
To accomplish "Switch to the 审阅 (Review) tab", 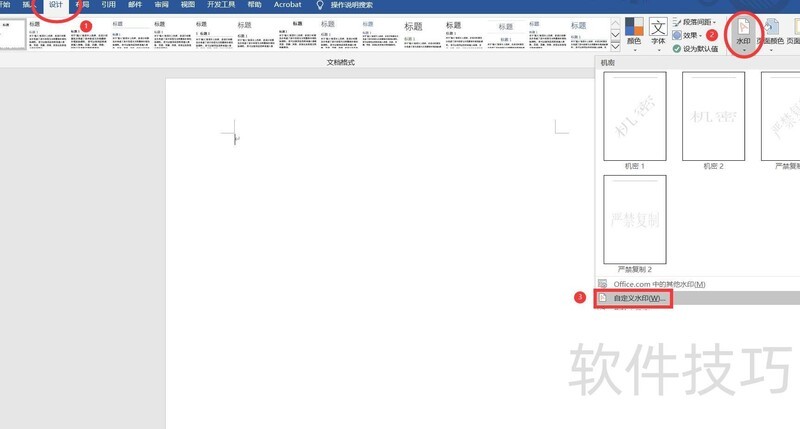I will click(162, 5).
